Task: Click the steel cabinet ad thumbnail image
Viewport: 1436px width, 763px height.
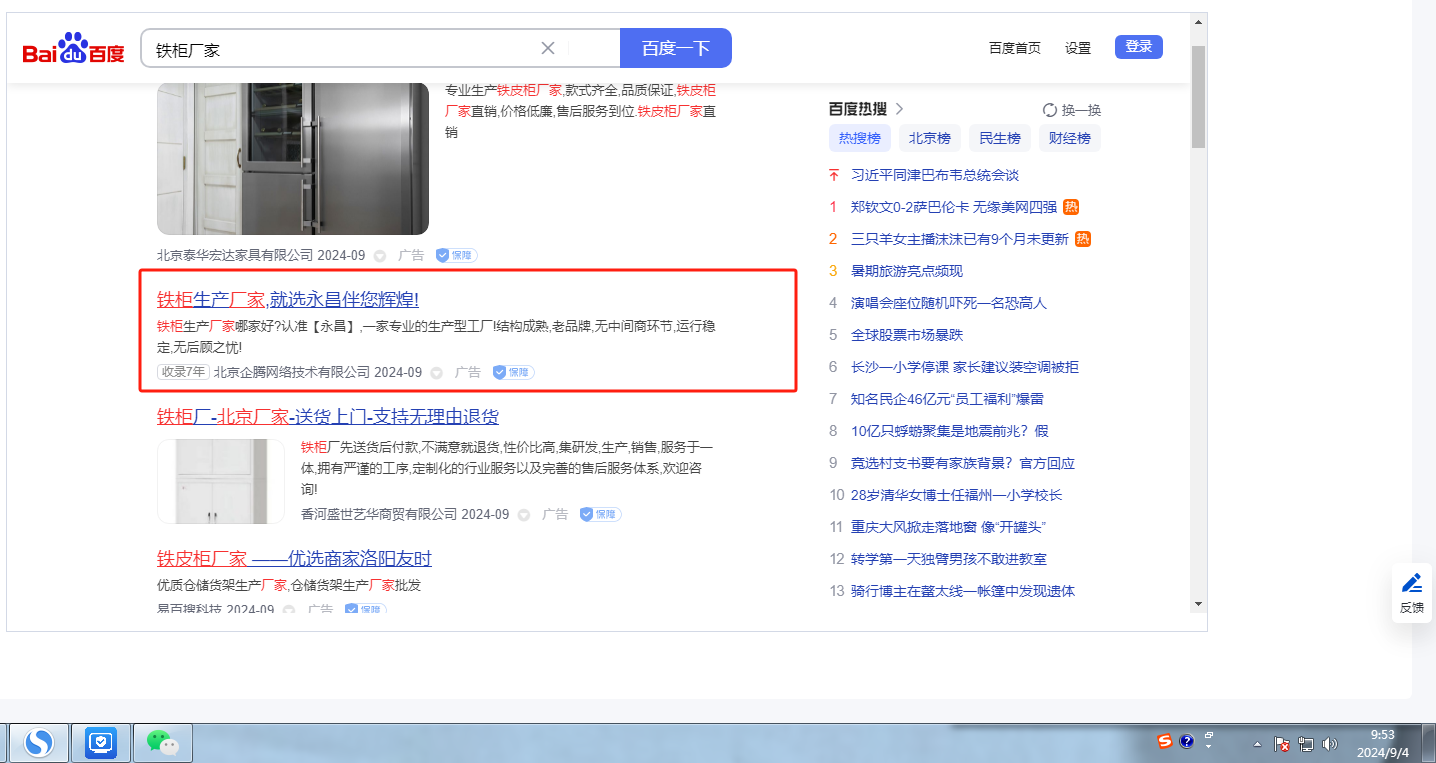Action: coord(293,159)
